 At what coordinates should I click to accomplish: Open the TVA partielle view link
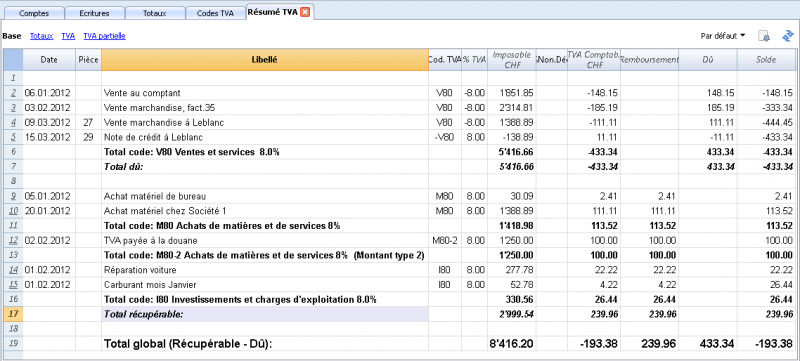105,36
